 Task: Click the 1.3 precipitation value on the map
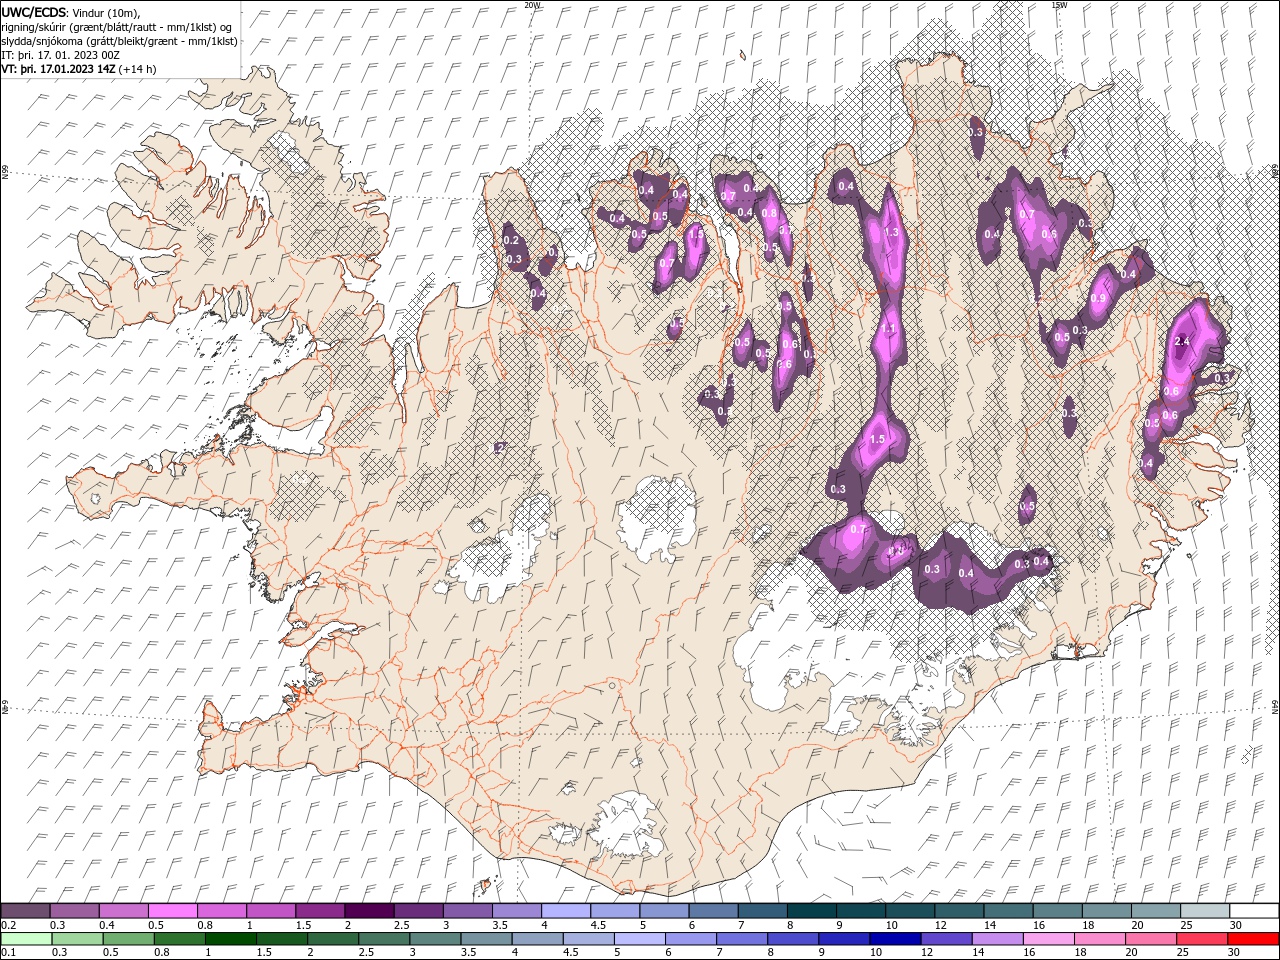(x=892, y=232)
